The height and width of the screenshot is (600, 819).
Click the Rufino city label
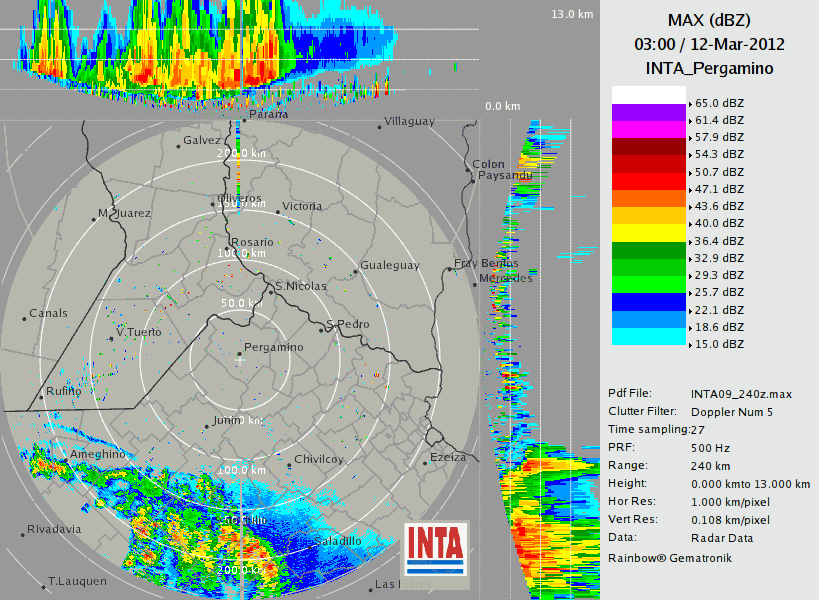64,391
